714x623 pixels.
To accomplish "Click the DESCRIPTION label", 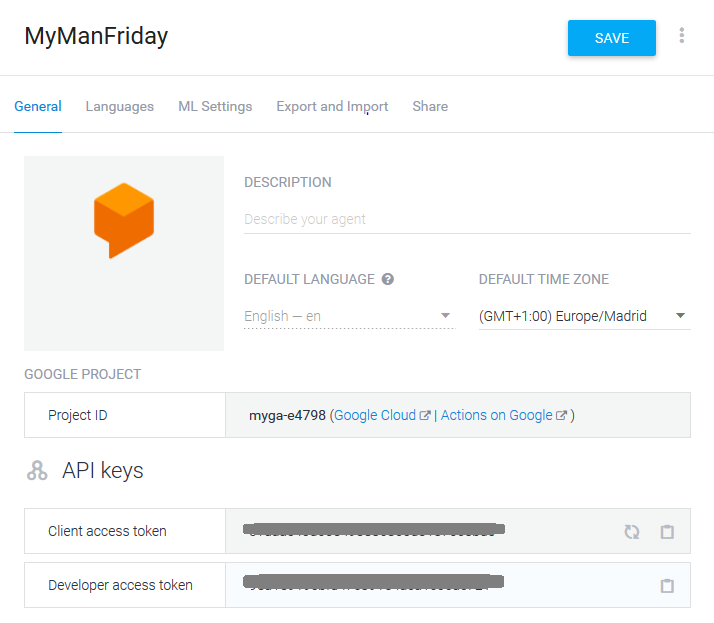I will point(288,182).
